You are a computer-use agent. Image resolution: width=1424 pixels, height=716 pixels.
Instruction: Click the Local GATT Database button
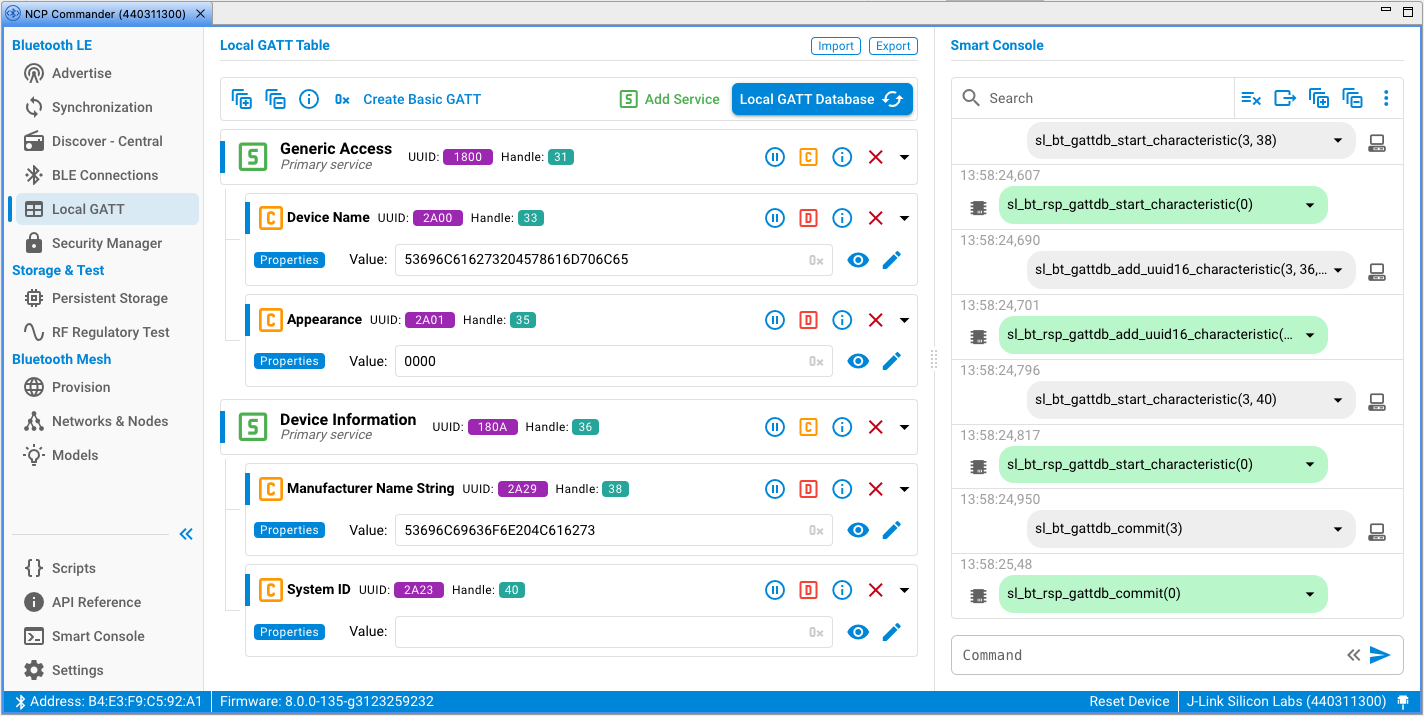tap(822, 99)
